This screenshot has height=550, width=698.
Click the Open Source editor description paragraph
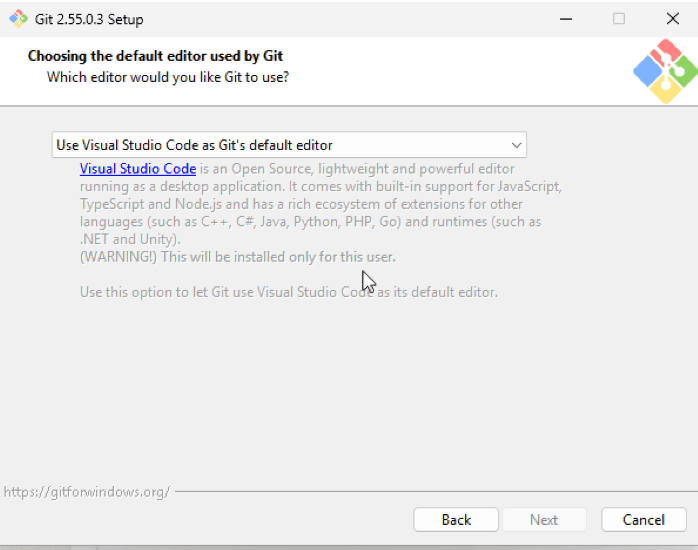point(321,204)
